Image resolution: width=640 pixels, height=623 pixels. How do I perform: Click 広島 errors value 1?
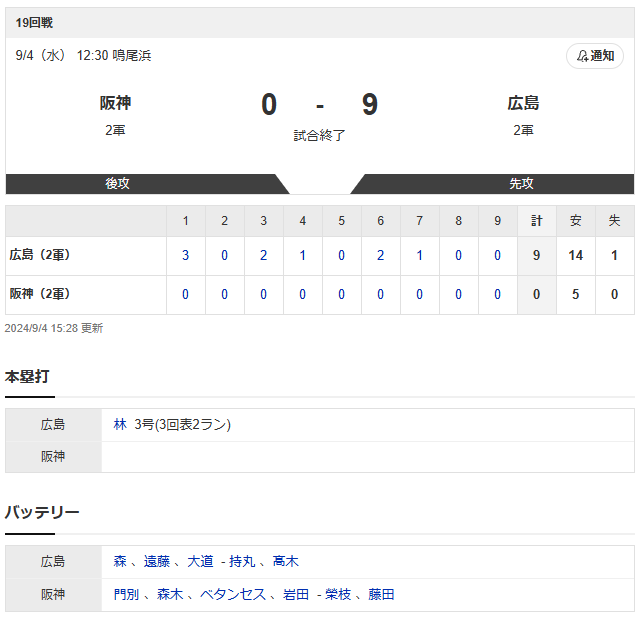click(614, 256)
